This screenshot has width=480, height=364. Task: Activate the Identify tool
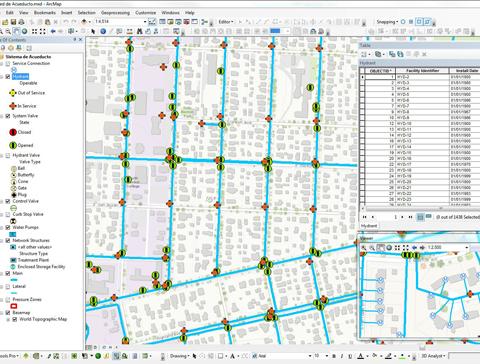click(x=103, y=31)
